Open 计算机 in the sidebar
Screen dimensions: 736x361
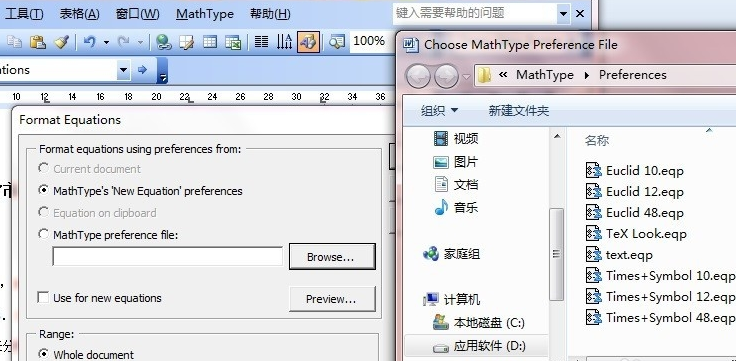click(451, 300)
